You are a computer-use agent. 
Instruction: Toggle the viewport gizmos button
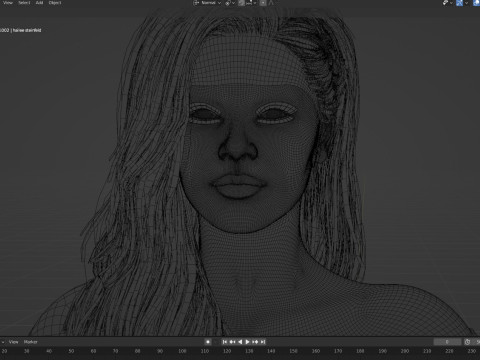tap(459, 3)
